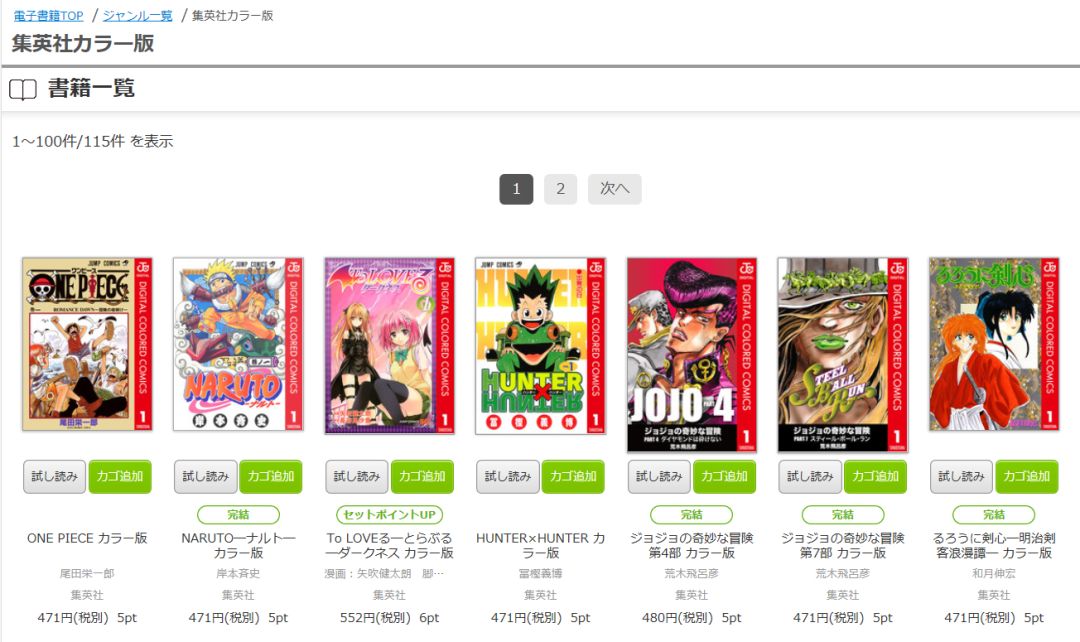Screen dimensions: 1080x642
Task: Add ジョジョ第4部 to cart
Action: click(x=724, y=477)
